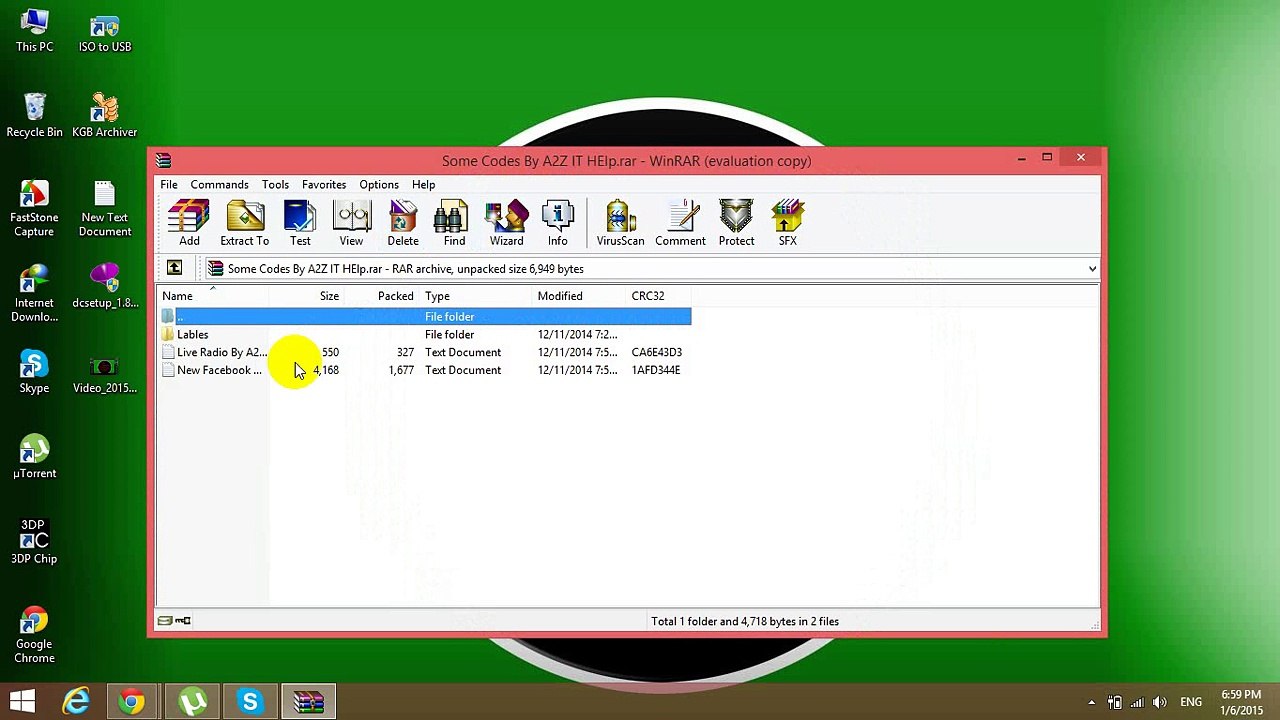Open the Commands menu
The image size is (1280, 720).
(x=219, y=184)
